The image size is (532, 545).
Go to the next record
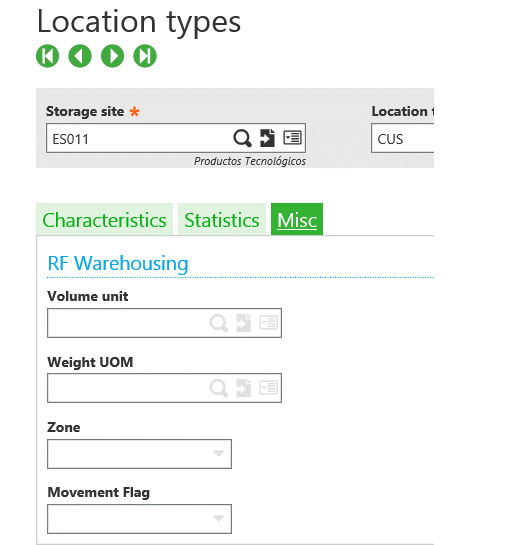pos(112,56)
